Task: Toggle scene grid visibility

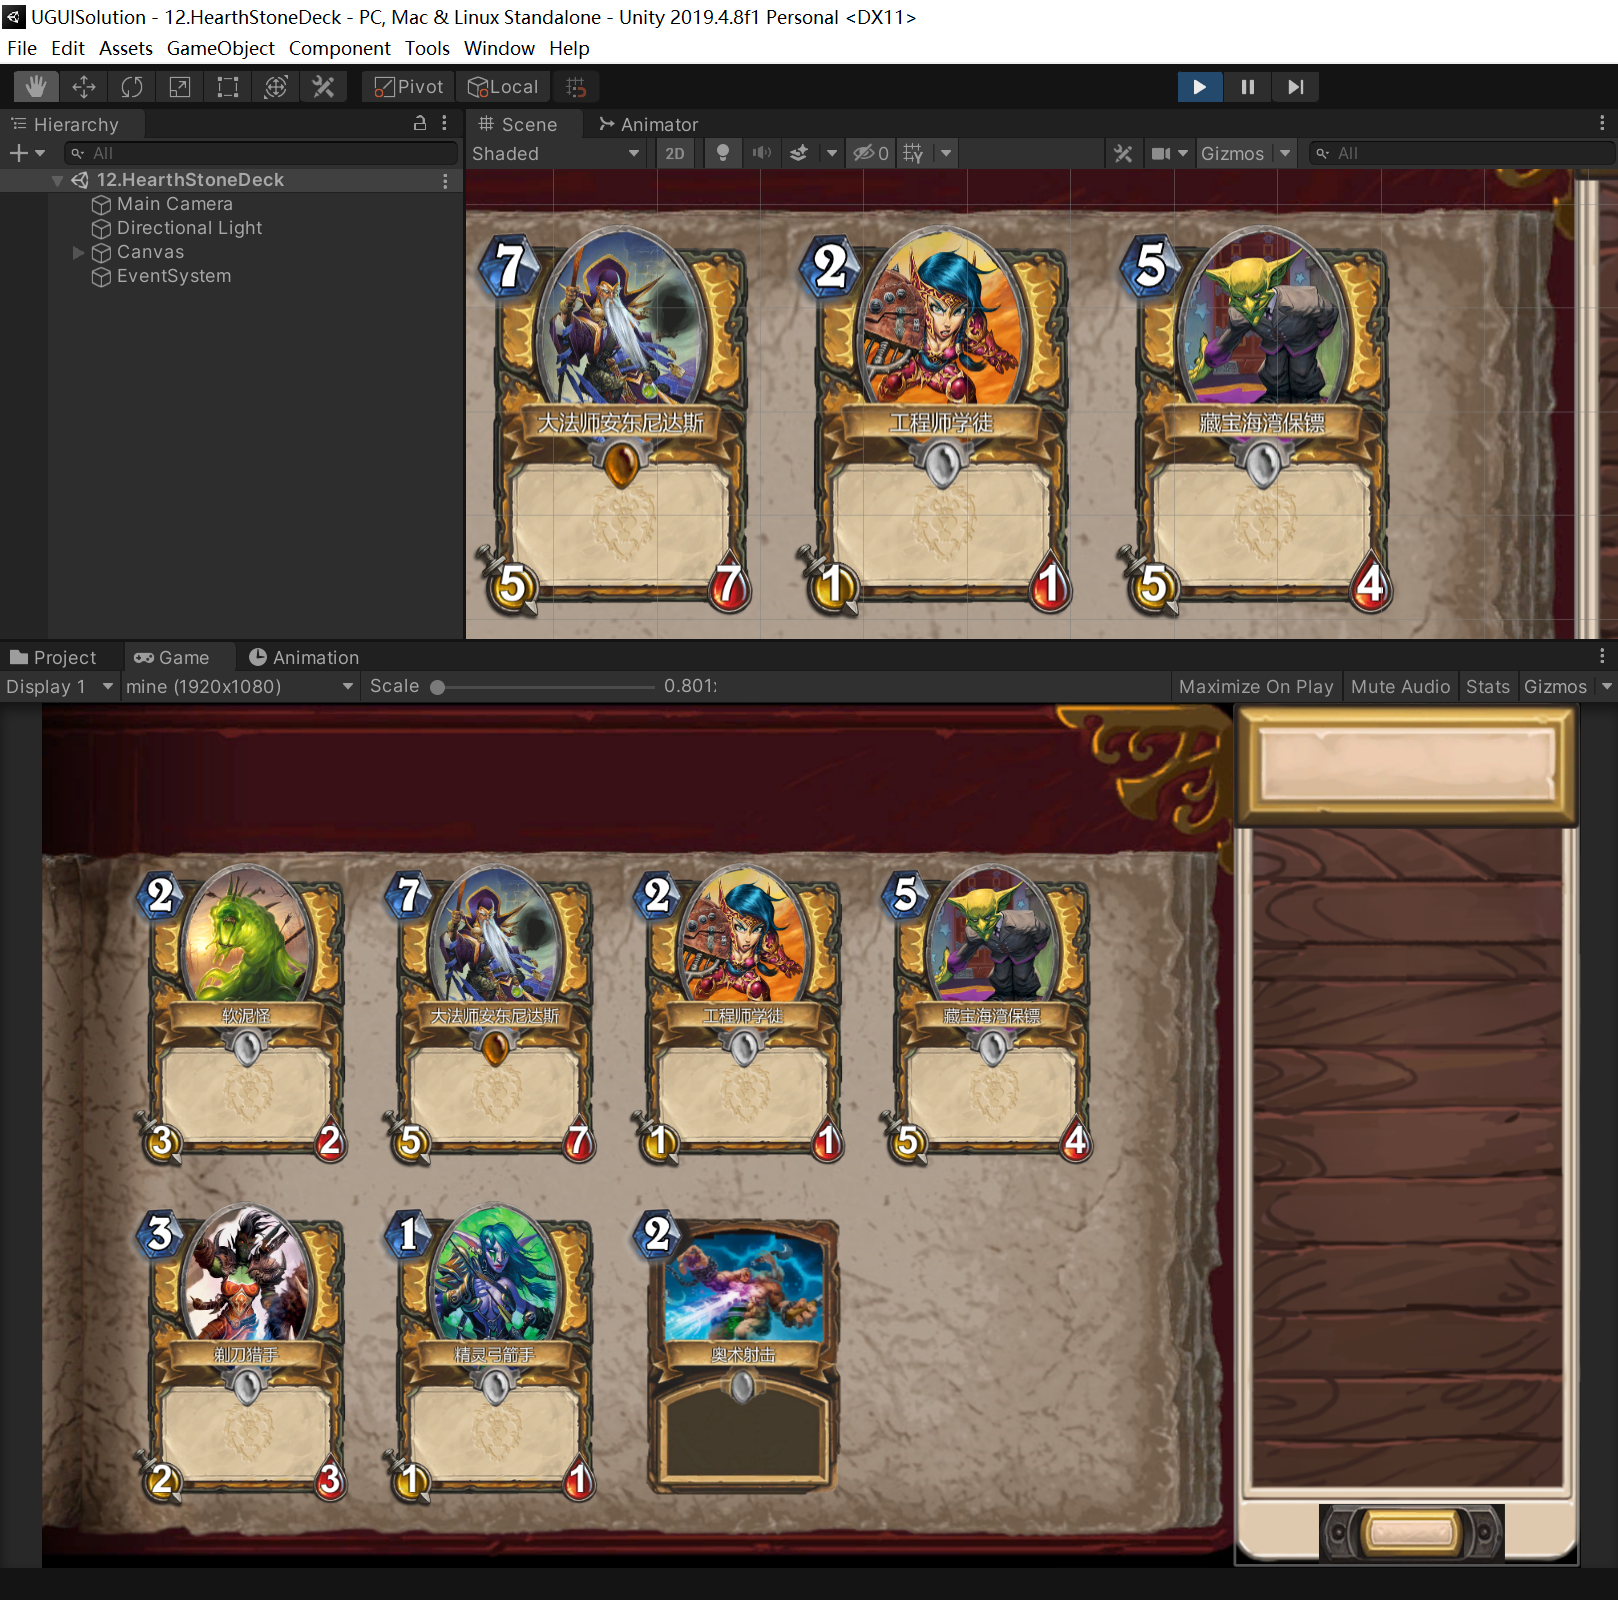Action: click(913, 153)
